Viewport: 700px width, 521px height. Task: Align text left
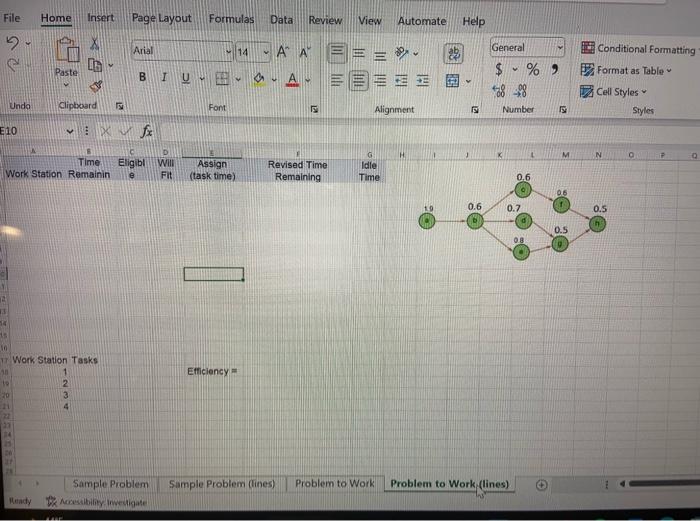click(x=337, y=81)
